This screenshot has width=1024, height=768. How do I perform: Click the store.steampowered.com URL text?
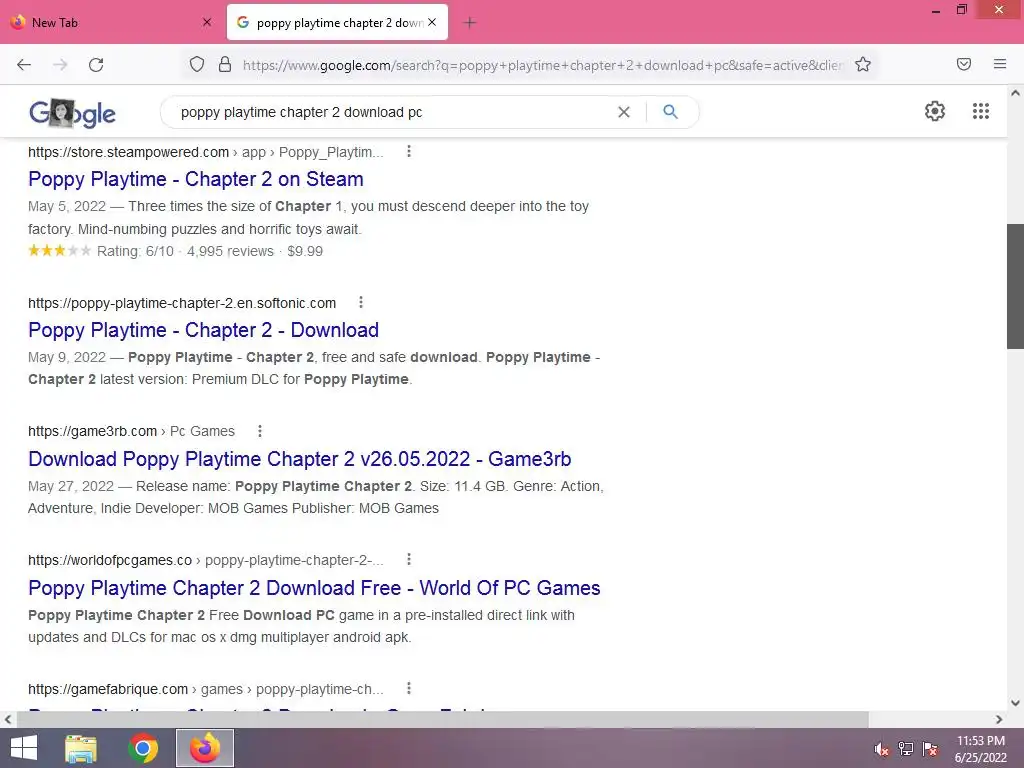(129, 152)
